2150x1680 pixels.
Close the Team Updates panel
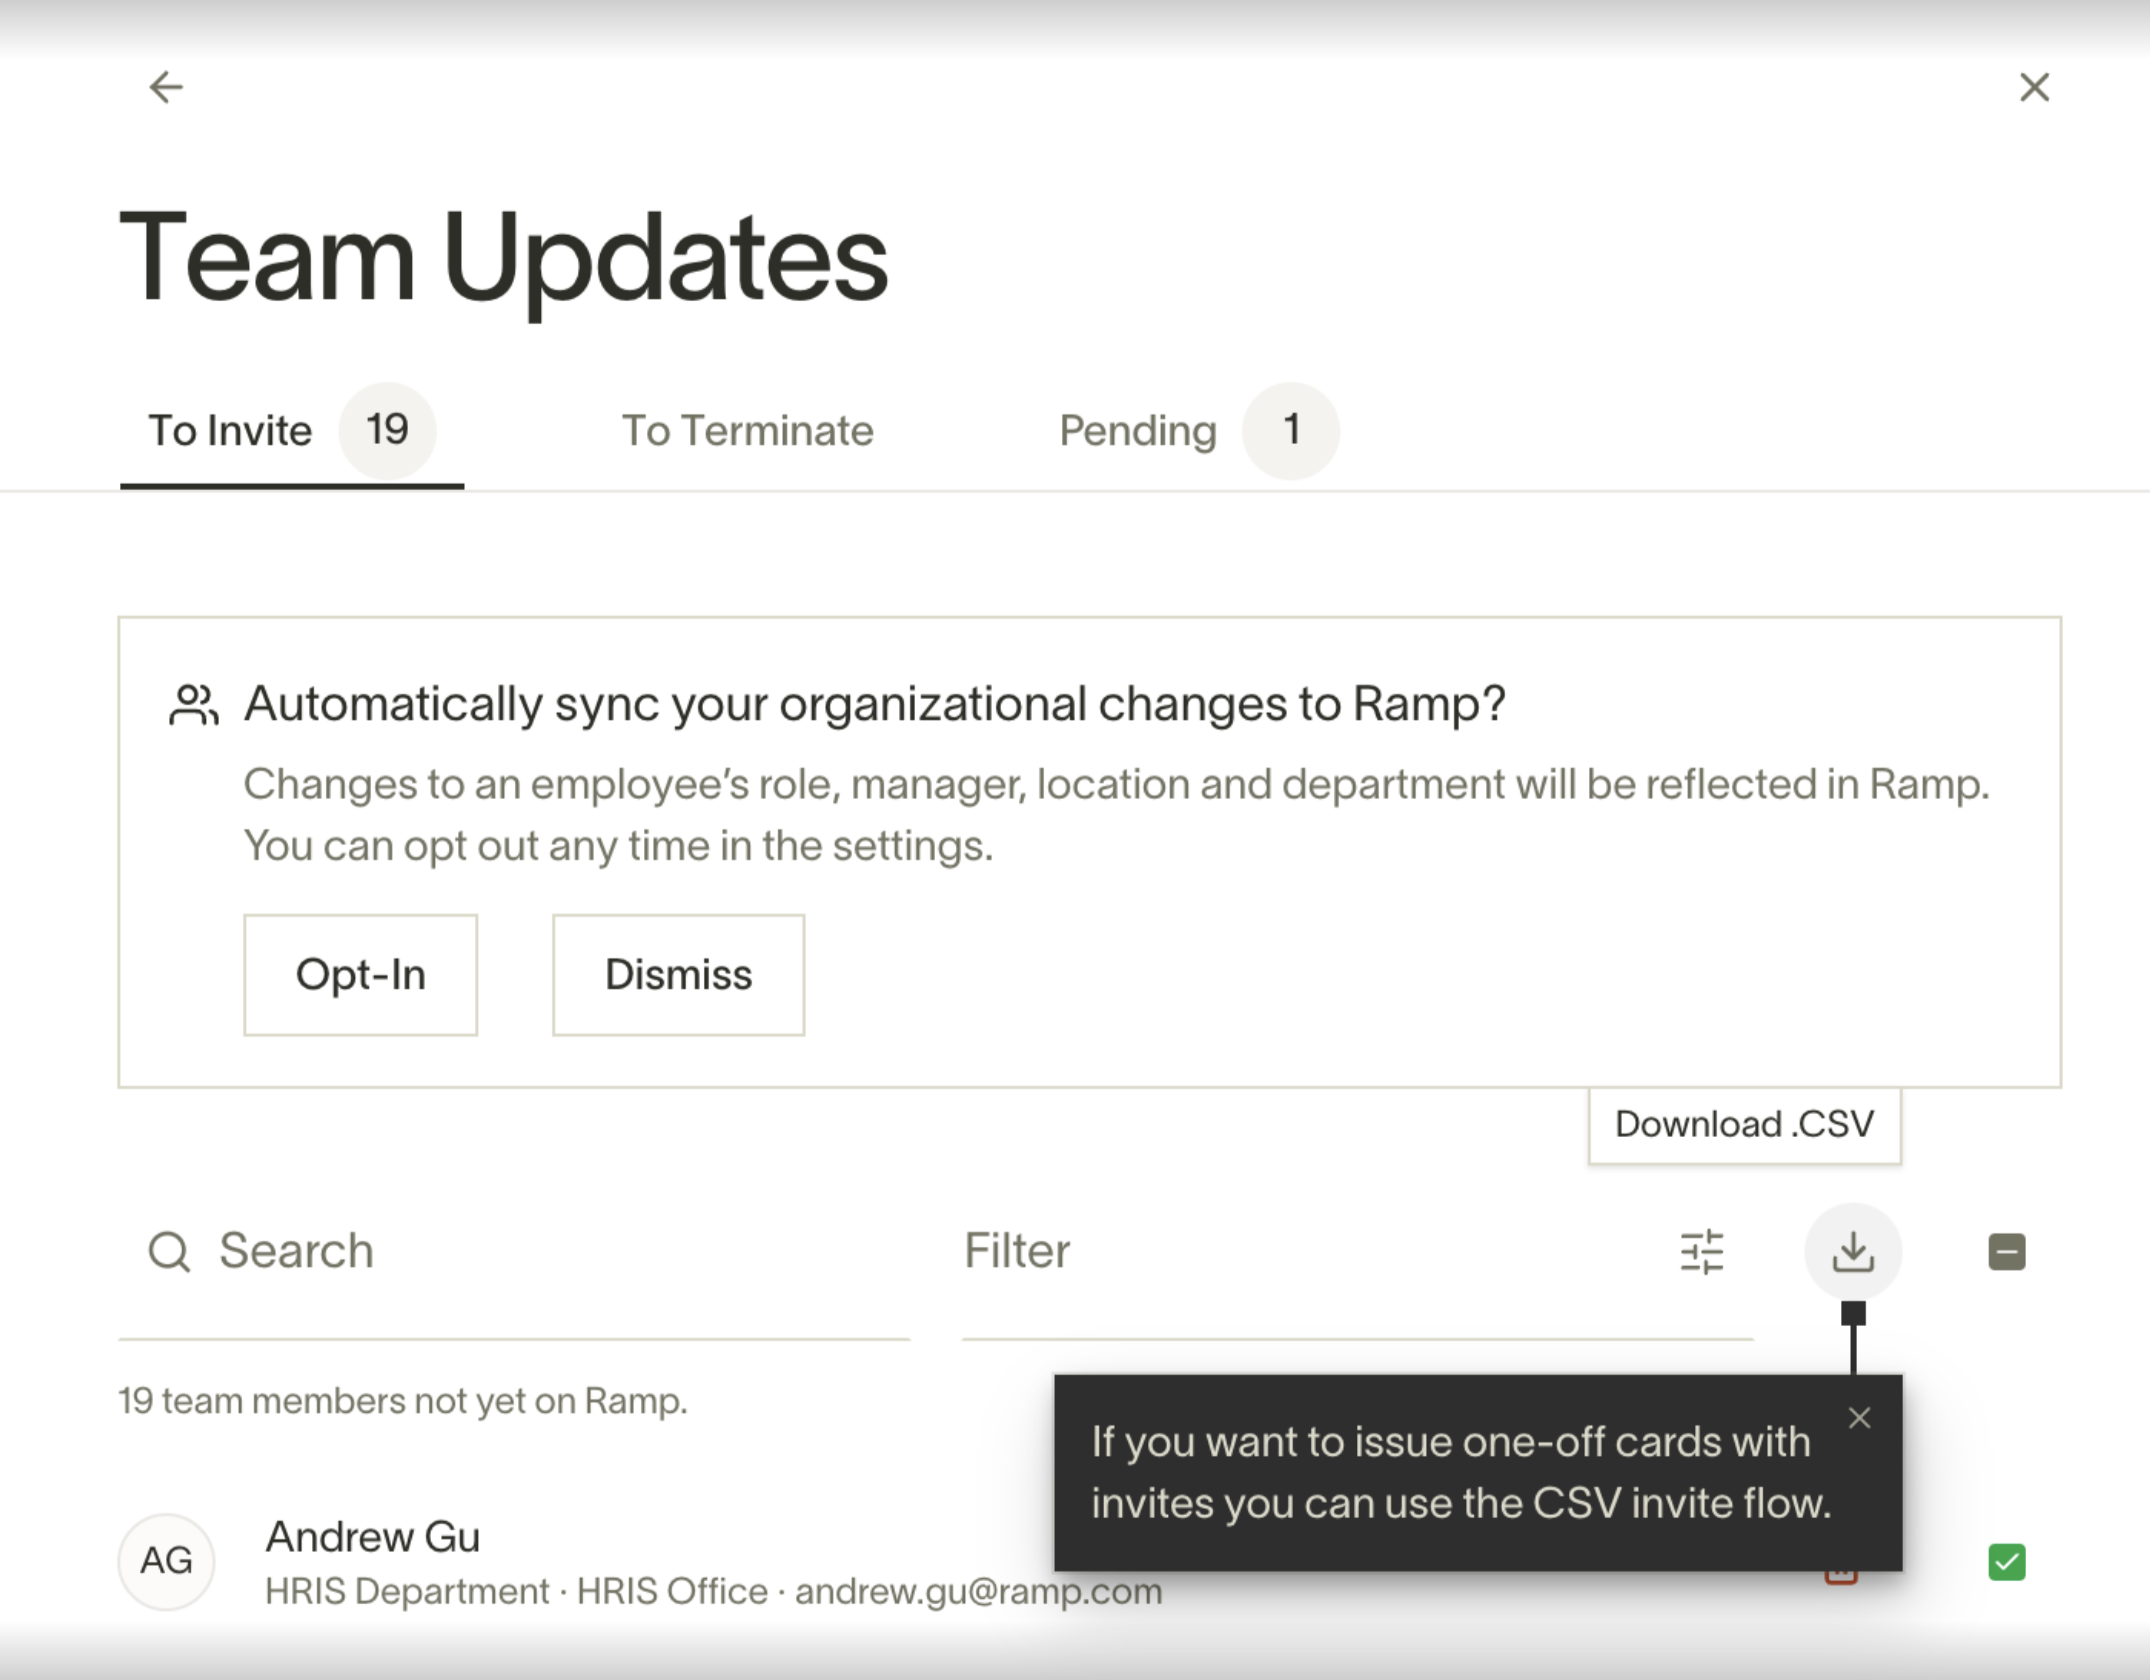2034,87
